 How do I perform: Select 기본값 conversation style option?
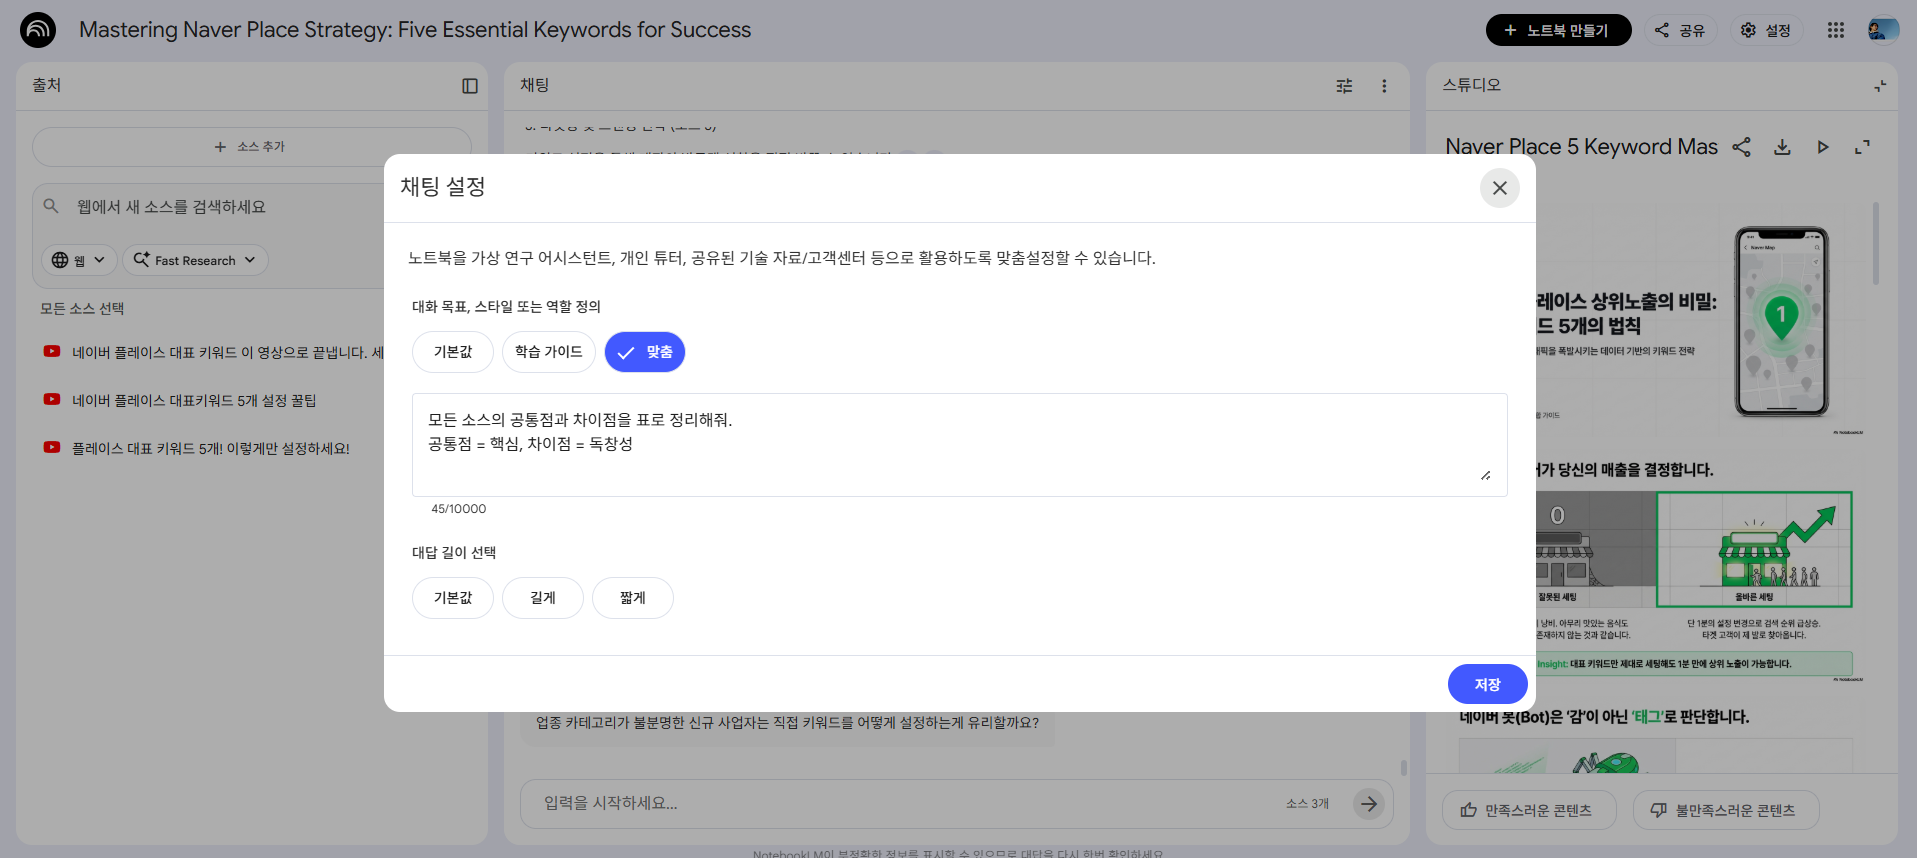(x=453, y=352)
